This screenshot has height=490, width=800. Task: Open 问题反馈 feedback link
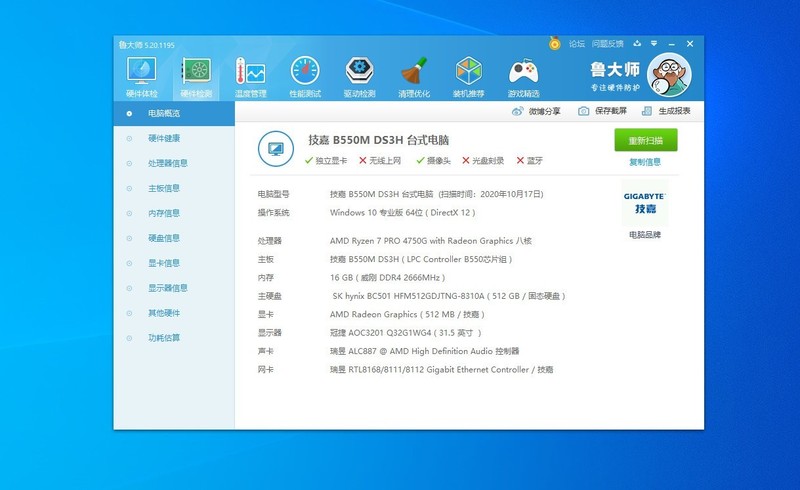pyautogui.click(x=608, y=44)
